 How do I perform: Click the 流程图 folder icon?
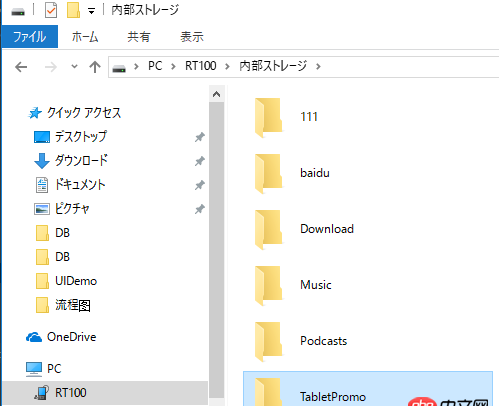(x=42, y=305)
